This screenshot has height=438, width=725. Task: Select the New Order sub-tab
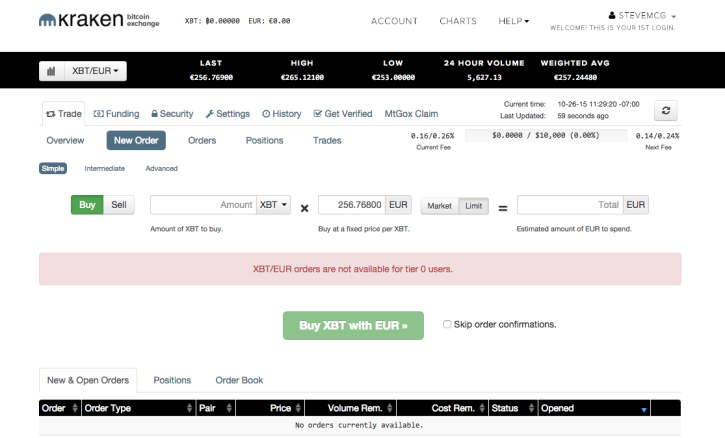(x=136, y=141)
